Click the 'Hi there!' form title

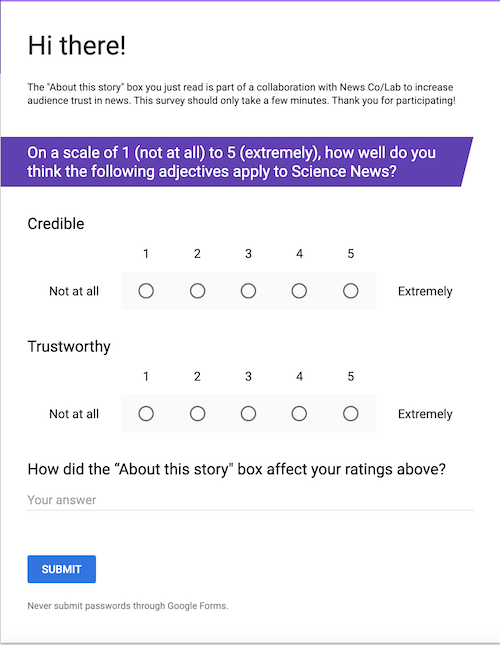point(76,45)
